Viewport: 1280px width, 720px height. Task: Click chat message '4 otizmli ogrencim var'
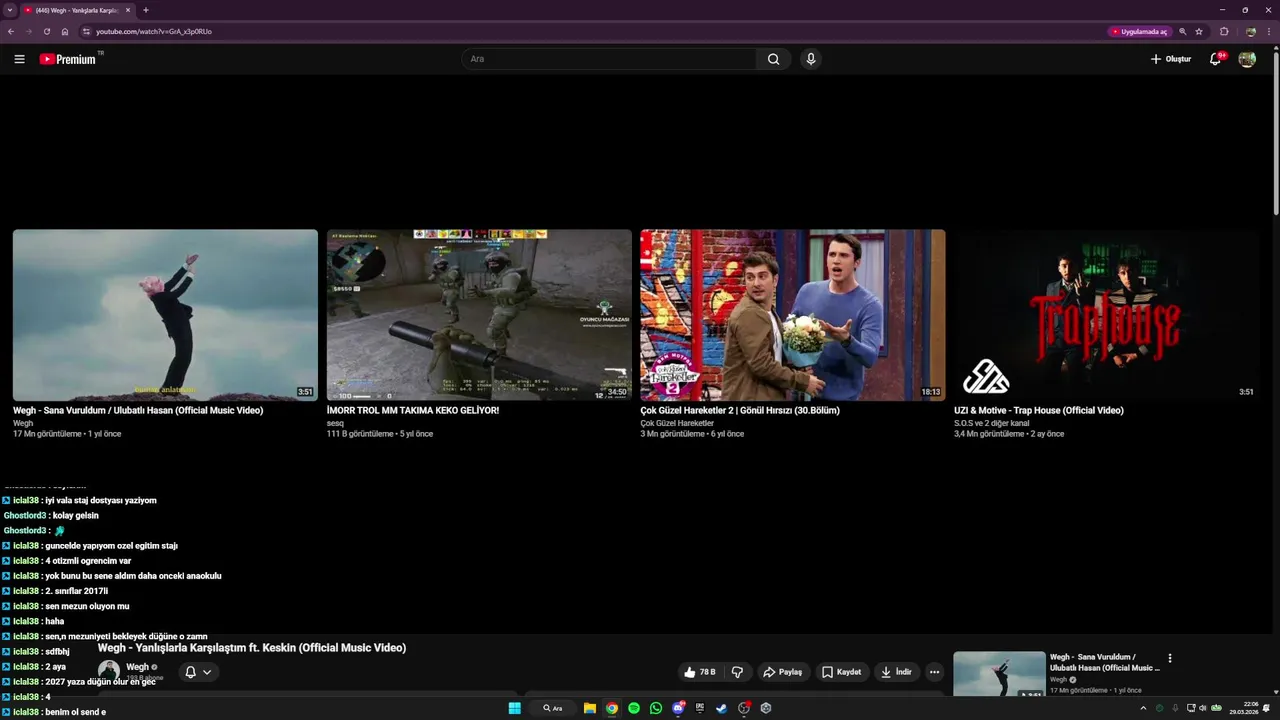click(88, 561)
